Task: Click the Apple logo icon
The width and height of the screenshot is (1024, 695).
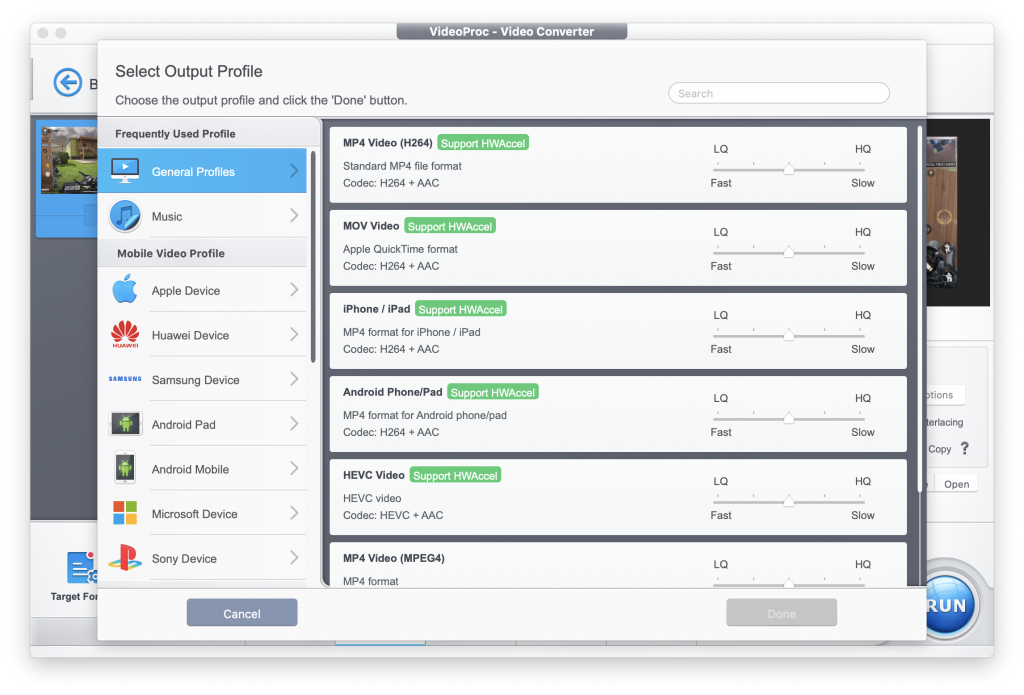Action: tap(125, 289)
